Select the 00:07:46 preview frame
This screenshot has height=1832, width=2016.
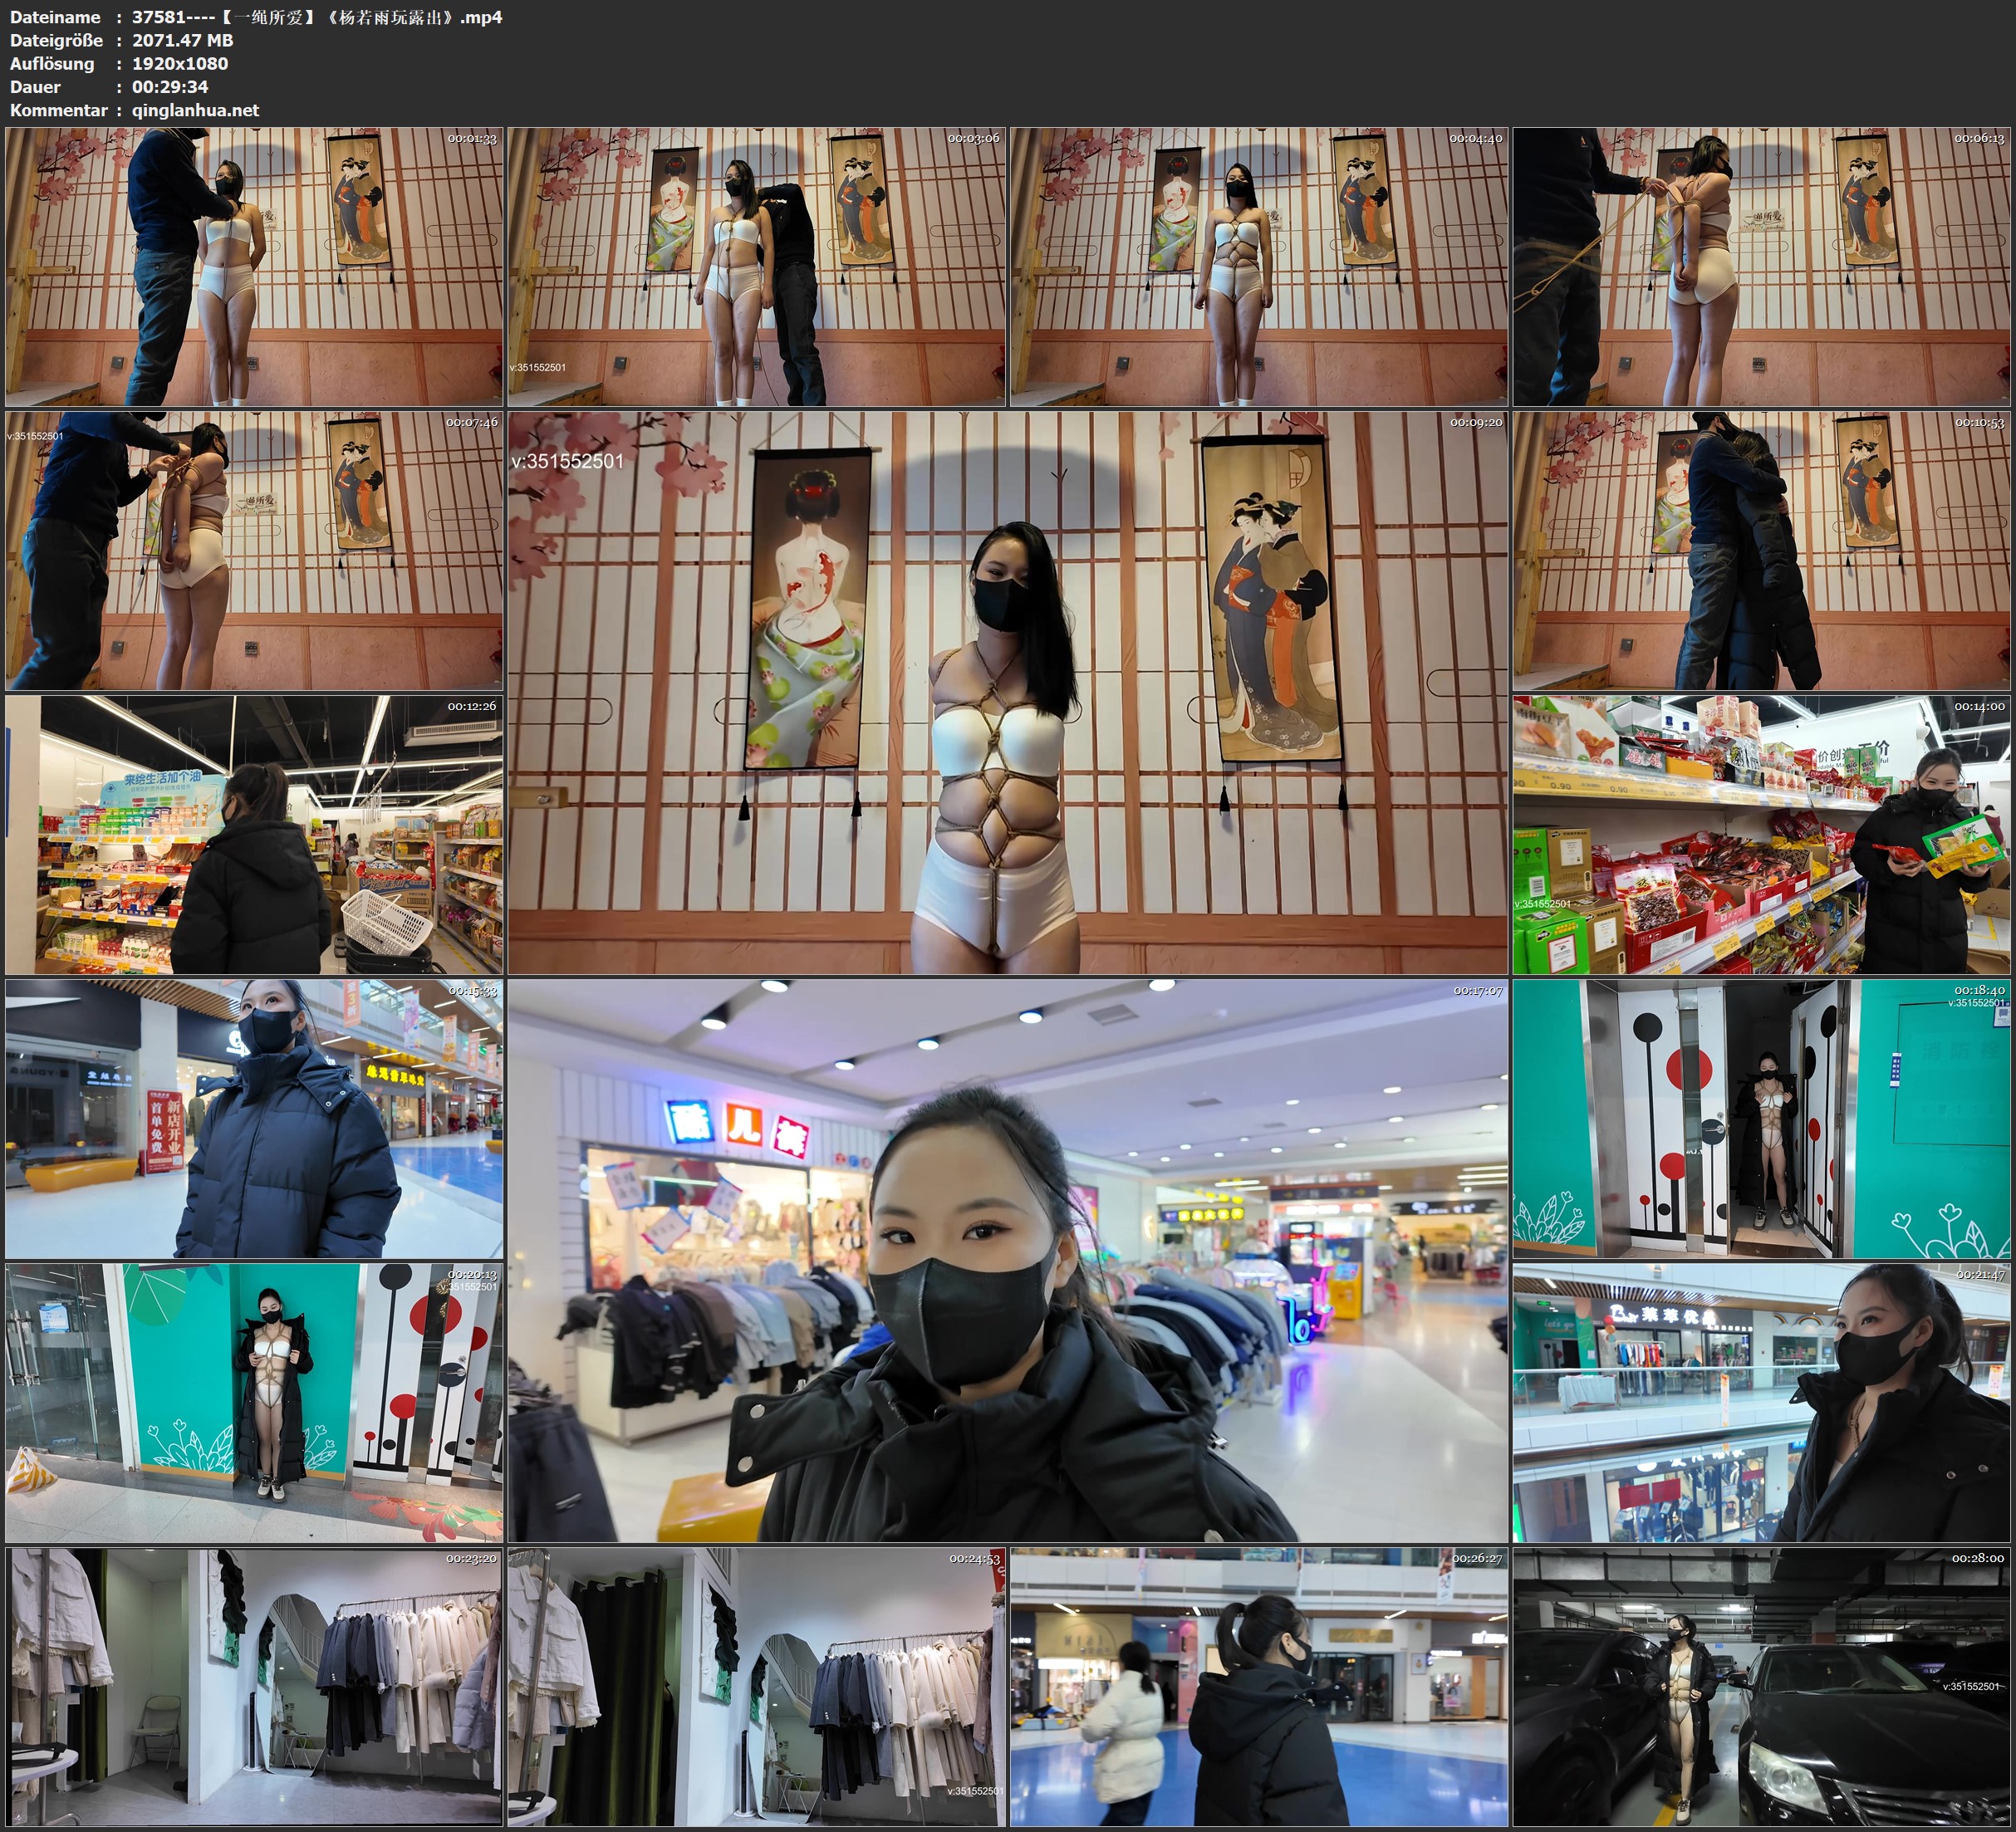(254, 550)
